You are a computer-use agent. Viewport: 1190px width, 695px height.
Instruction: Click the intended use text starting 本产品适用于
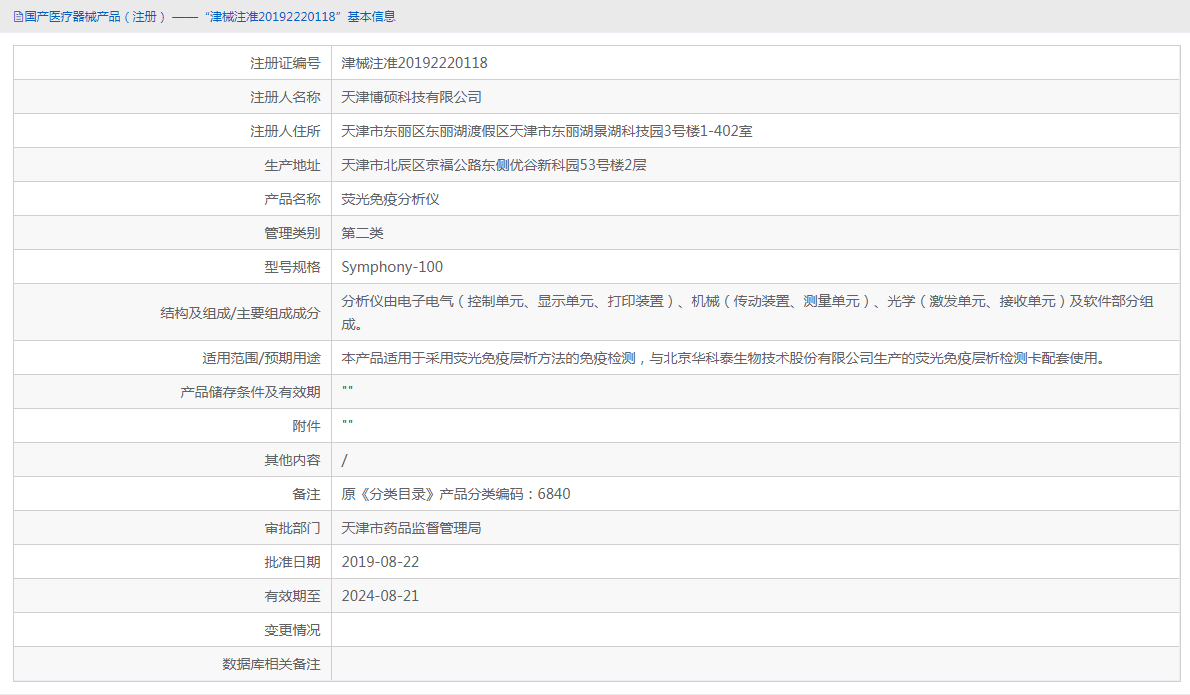click(x=722, y=358)
